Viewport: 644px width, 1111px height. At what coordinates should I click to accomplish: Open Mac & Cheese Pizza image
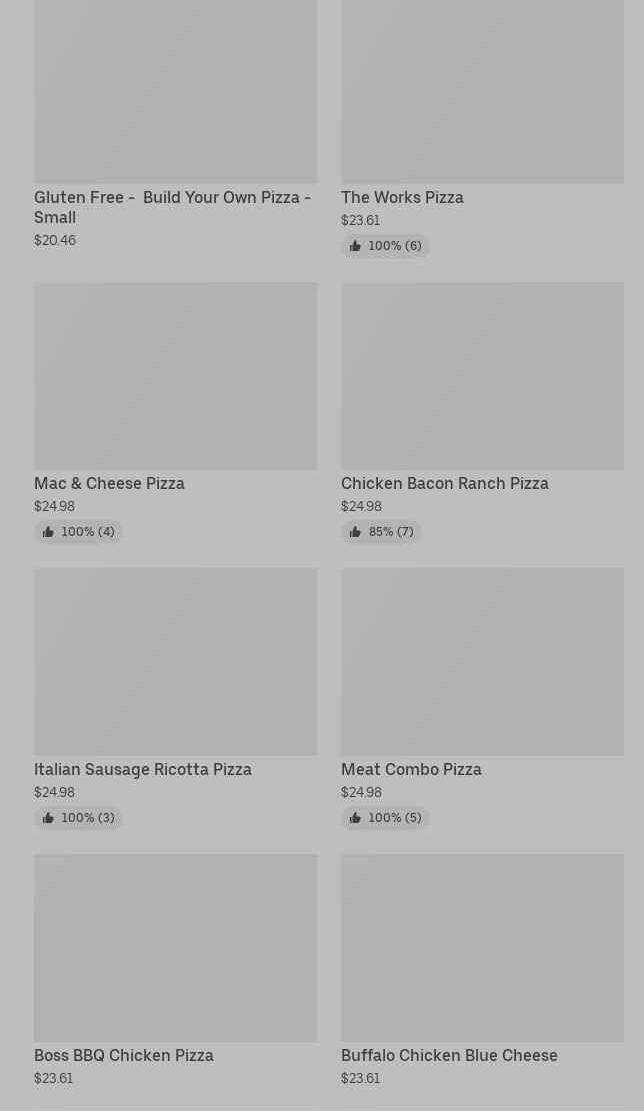pos(176,376)
